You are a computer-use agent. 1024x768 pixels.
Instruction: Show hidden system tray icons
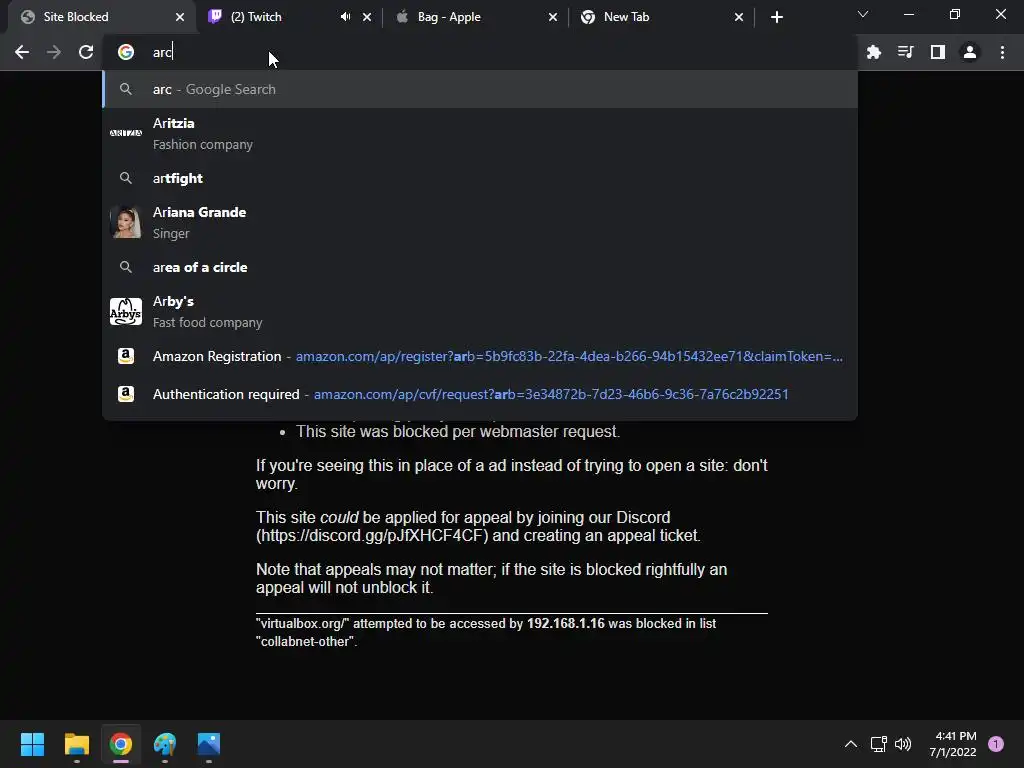coord(851,744)
